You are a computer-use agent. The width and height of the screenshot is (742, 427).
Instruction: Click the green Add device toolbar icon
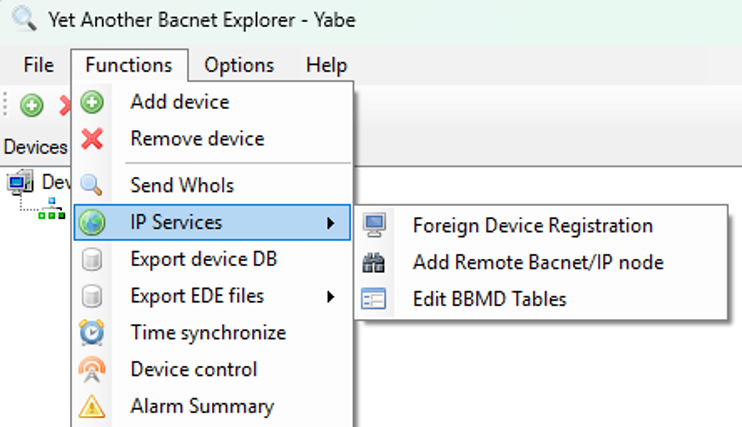tap(32, 105)
